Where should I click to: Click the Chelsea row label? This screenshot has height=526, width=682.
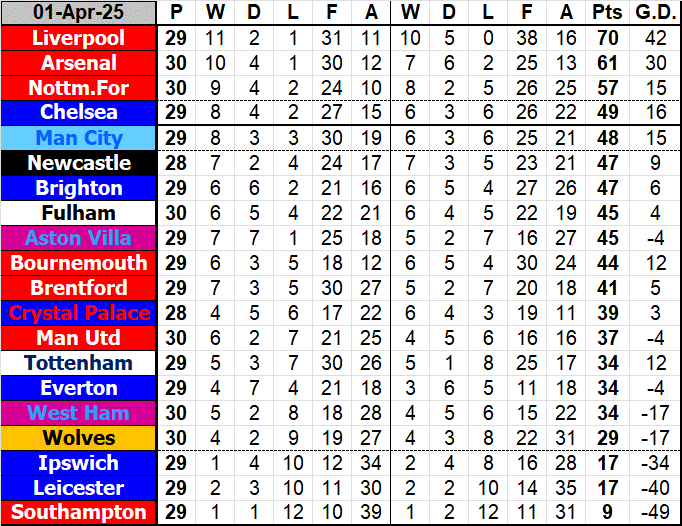[79, 113]
